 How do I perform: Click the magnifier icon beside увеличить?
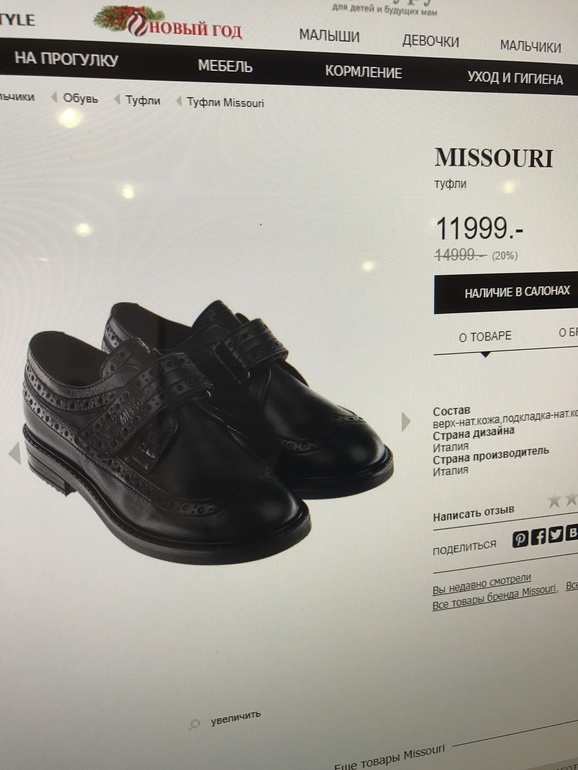coord(195,724)
